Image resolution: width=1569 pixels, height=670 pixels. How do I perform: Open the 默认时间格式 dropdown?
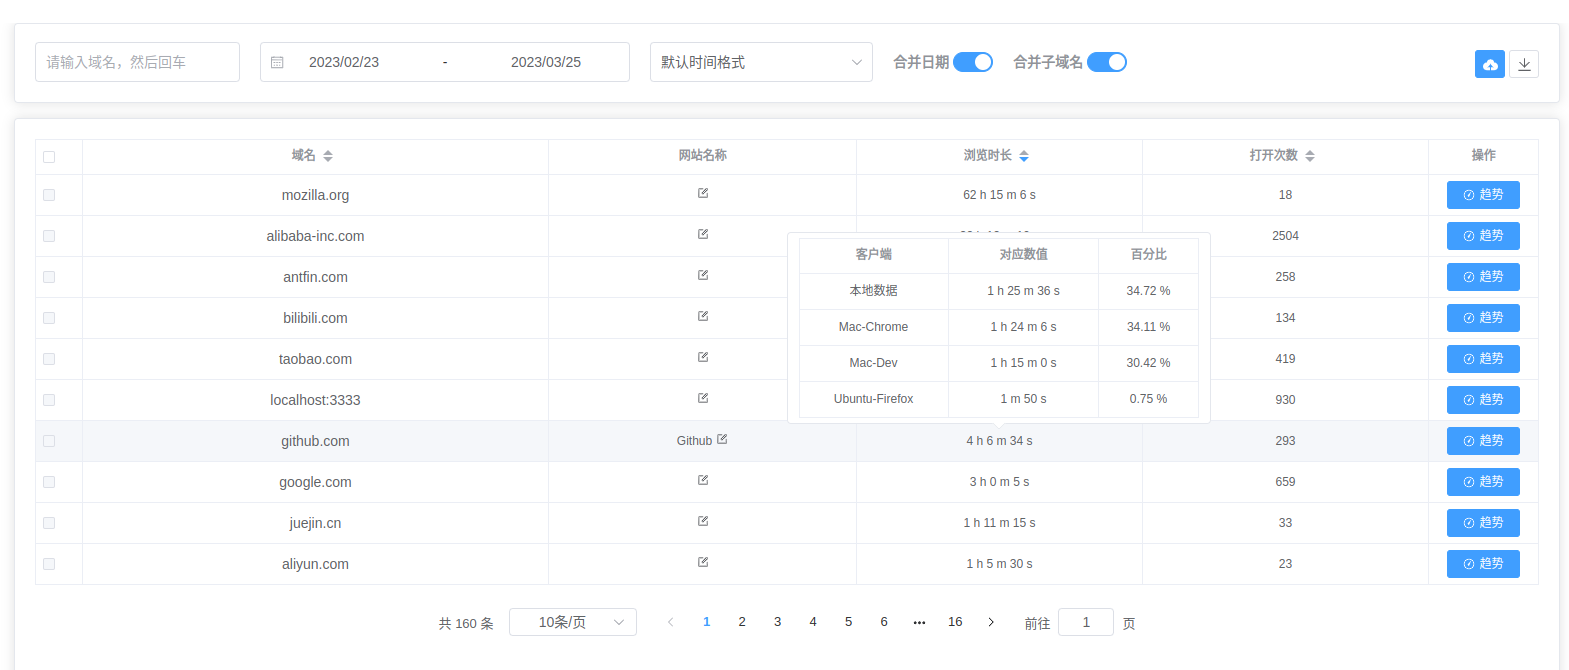point(760,62)
